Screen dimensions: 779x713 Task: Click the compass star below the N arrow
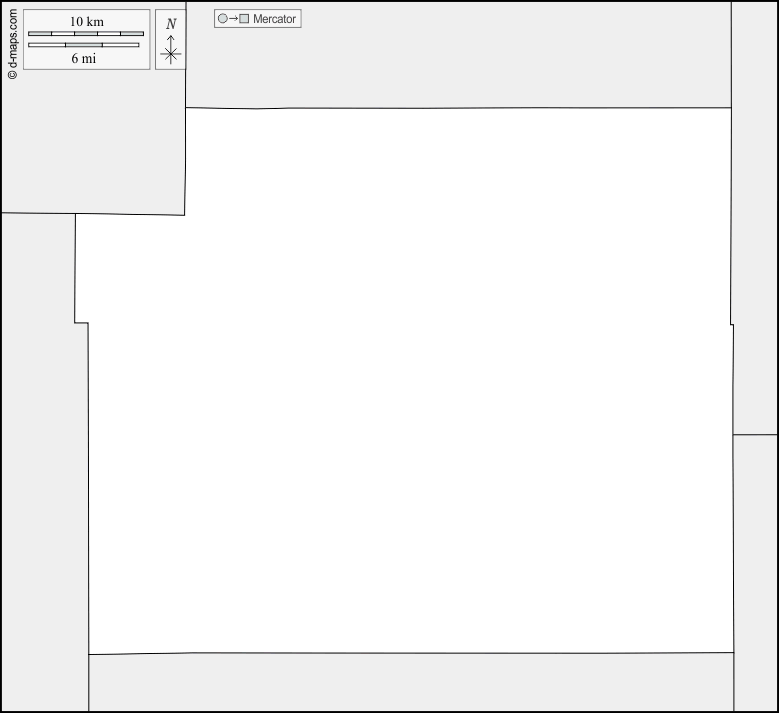171,55
